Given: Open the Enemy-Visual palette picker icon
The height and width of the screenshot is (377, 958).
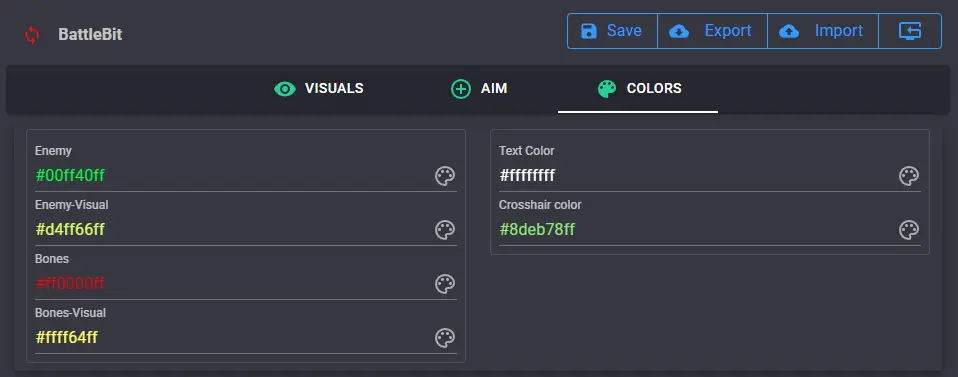Looking at the screenshot, I should click(x=445, y=230).
